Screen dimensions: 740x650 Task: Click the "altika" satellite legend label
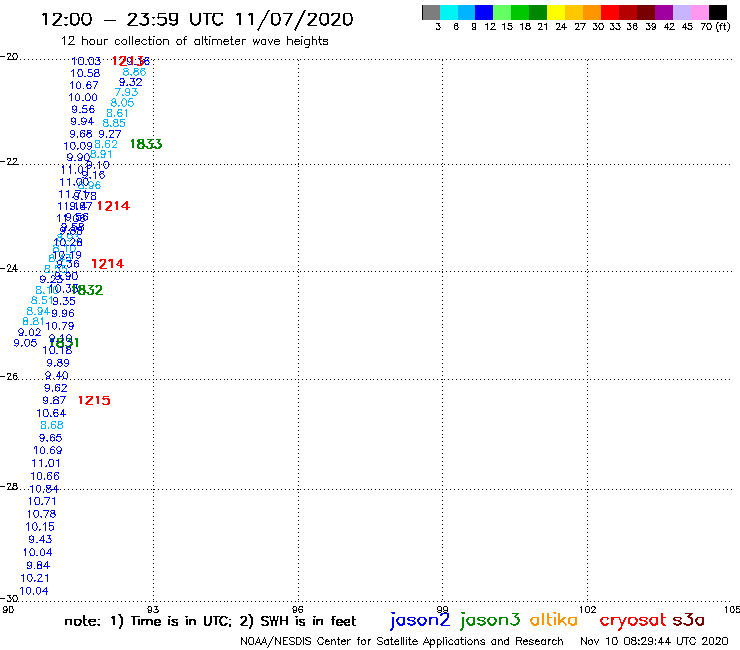pos(554,619)
